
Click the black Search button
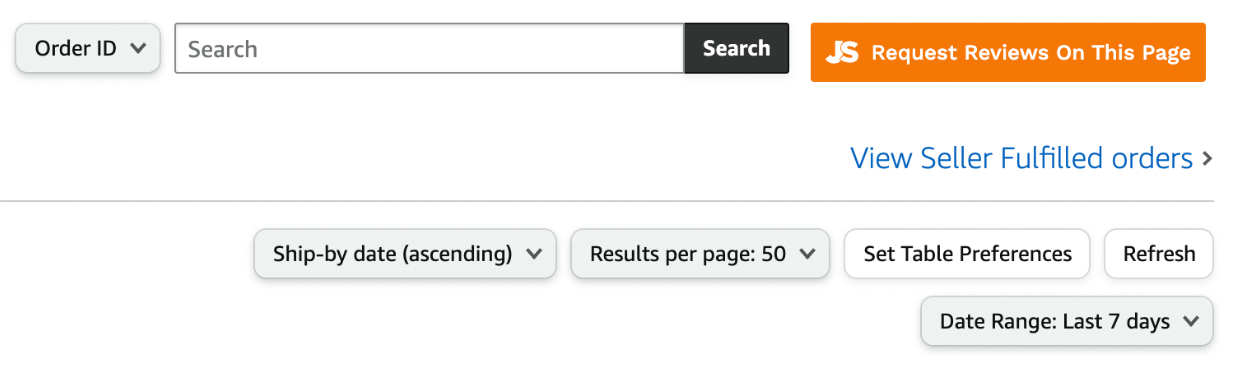pyautogui.click(x=736, y=48)
